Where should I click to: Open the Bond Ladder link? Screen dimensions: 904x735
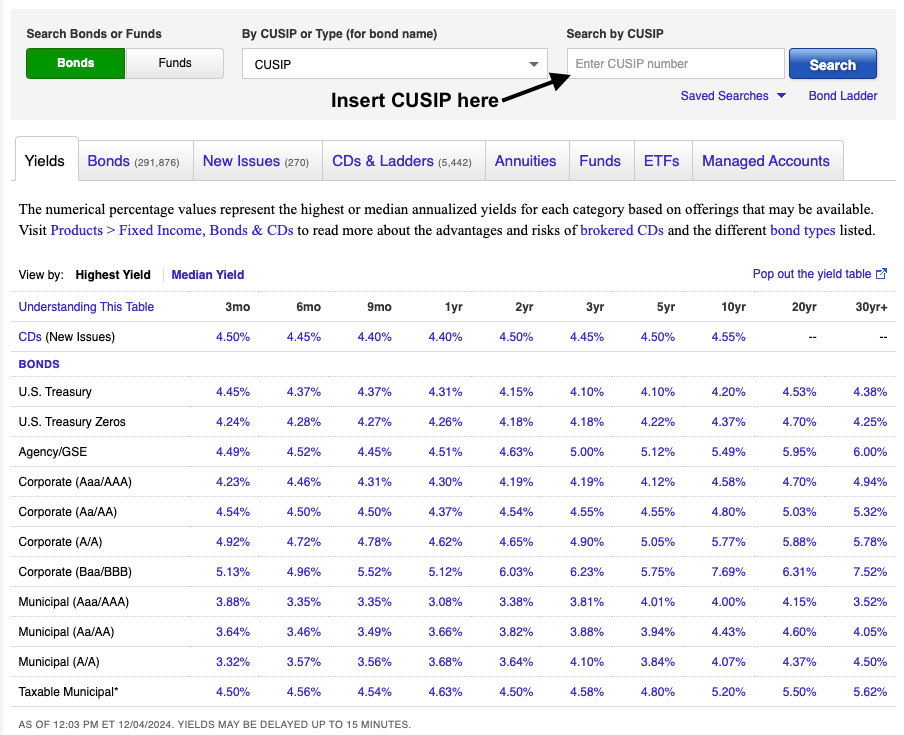point(843,96)
